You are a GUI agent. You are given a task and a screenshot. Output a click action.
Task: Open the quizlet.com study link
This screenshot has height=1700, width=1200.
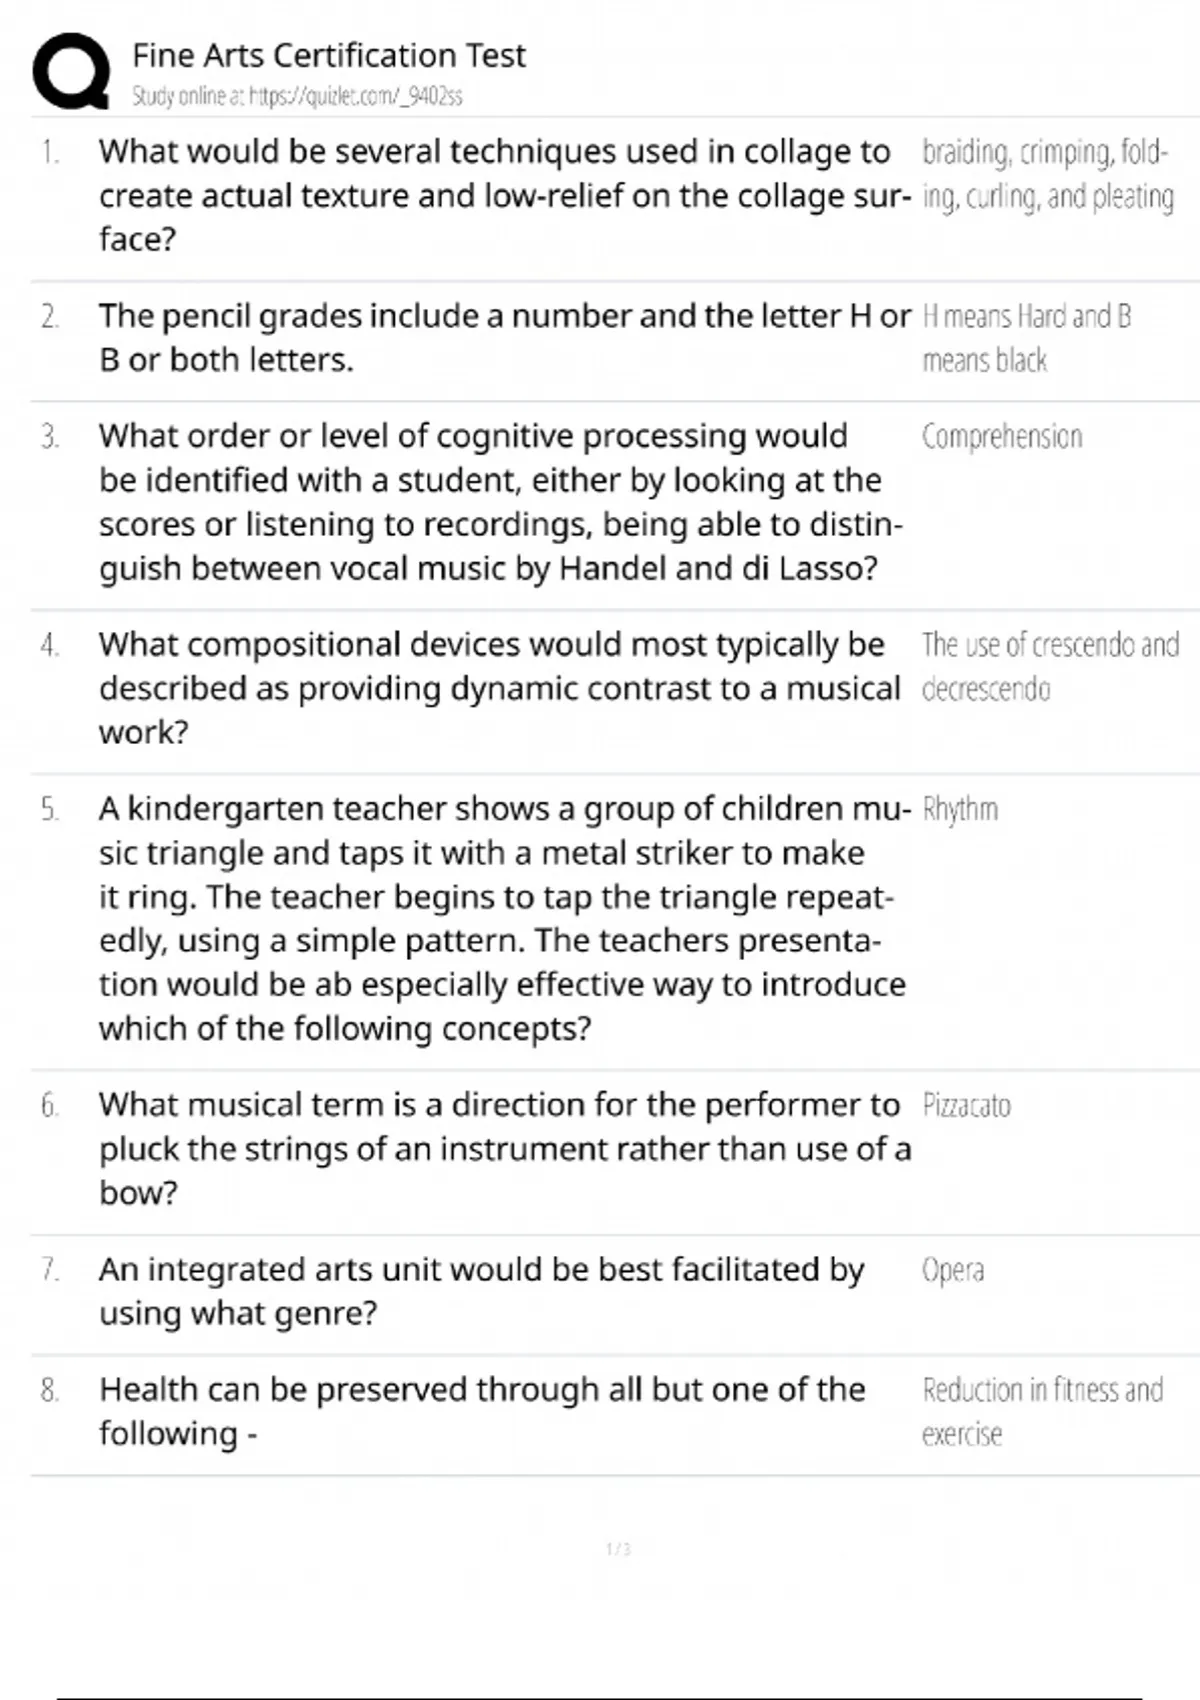[297, 97]
